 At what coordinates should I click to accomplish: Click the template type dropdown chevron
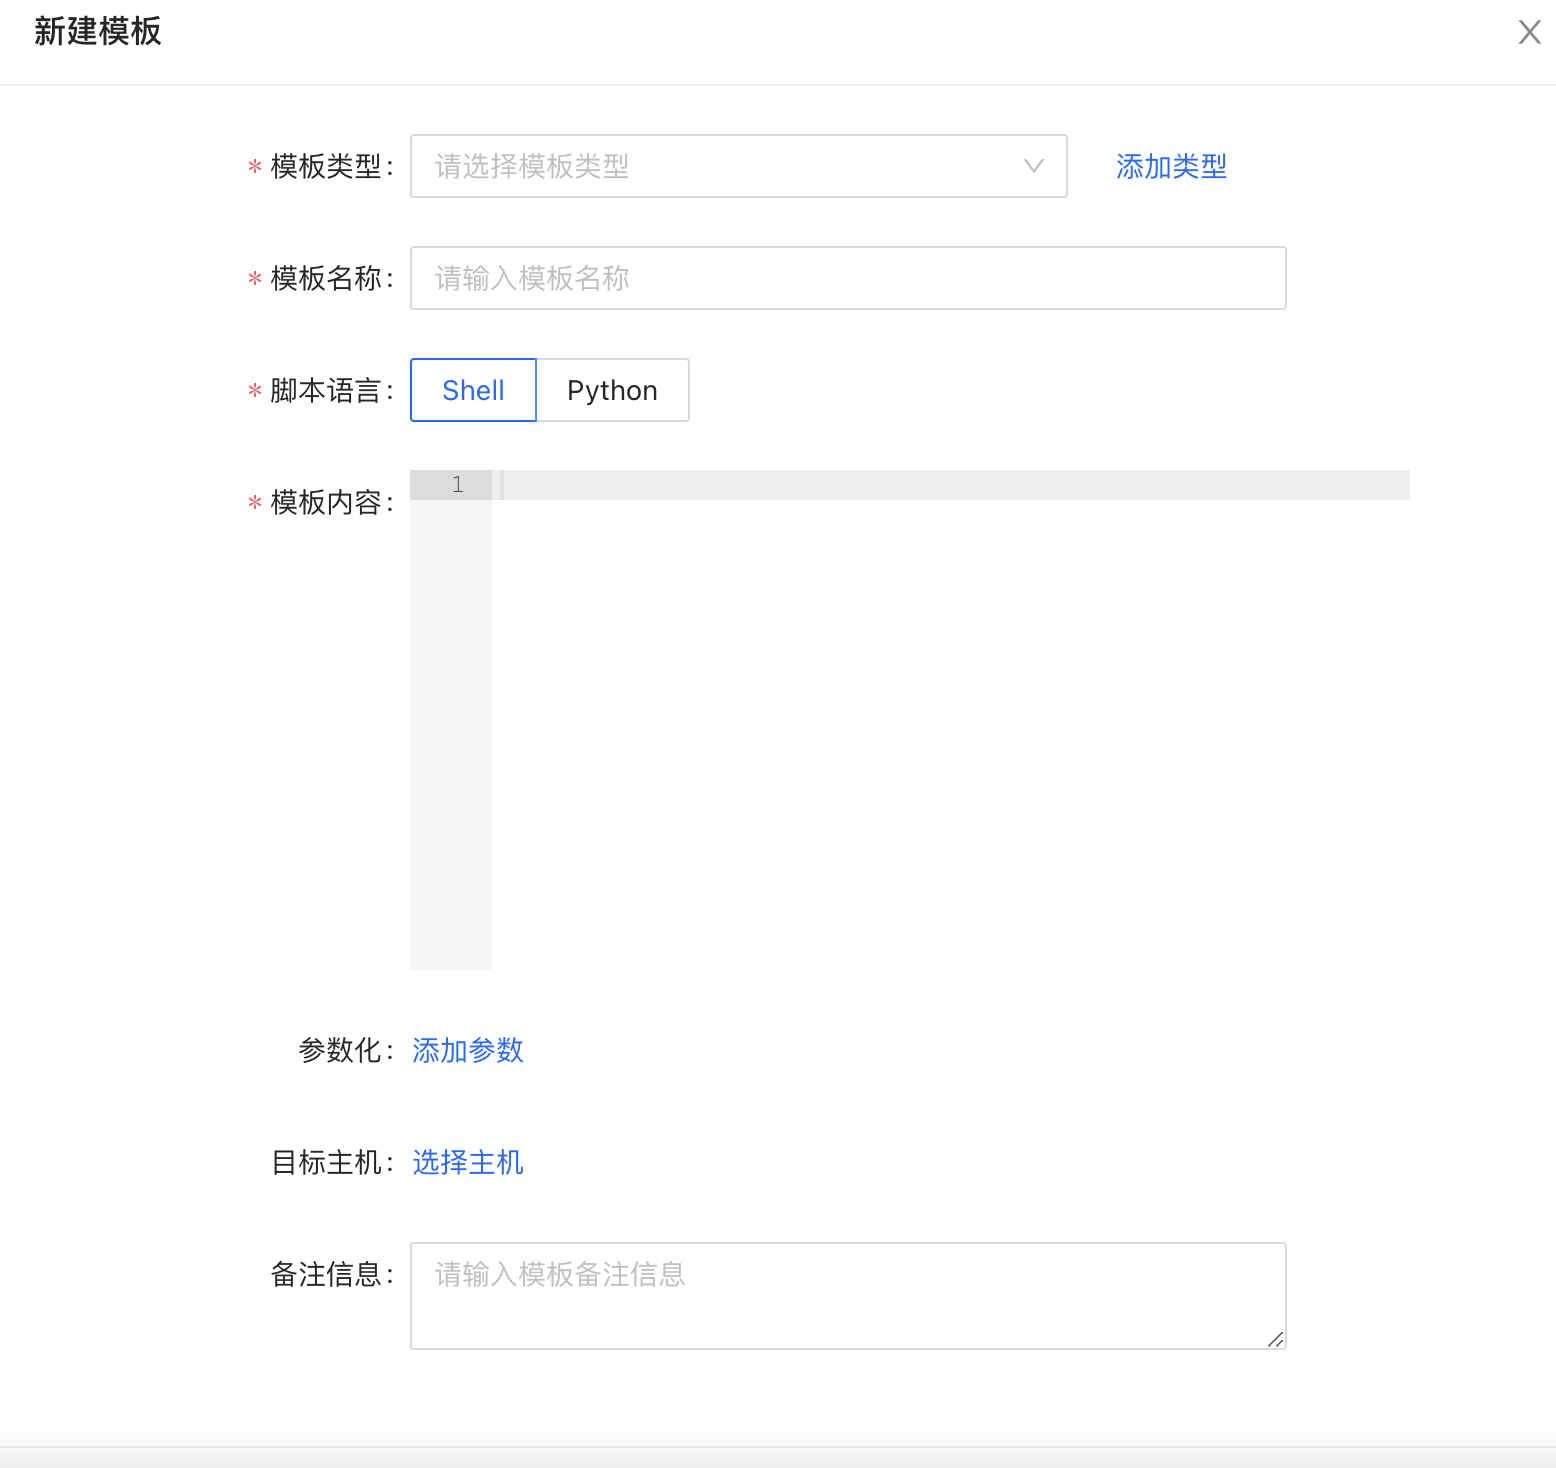(x=1032, y=166)
